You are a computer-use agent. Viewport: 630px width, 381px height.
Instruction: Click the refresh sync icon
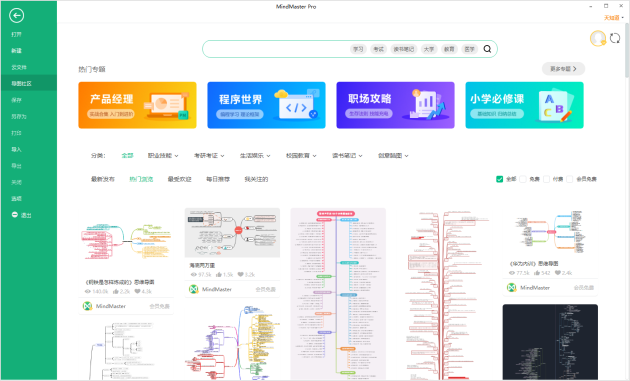pos(615,38)
